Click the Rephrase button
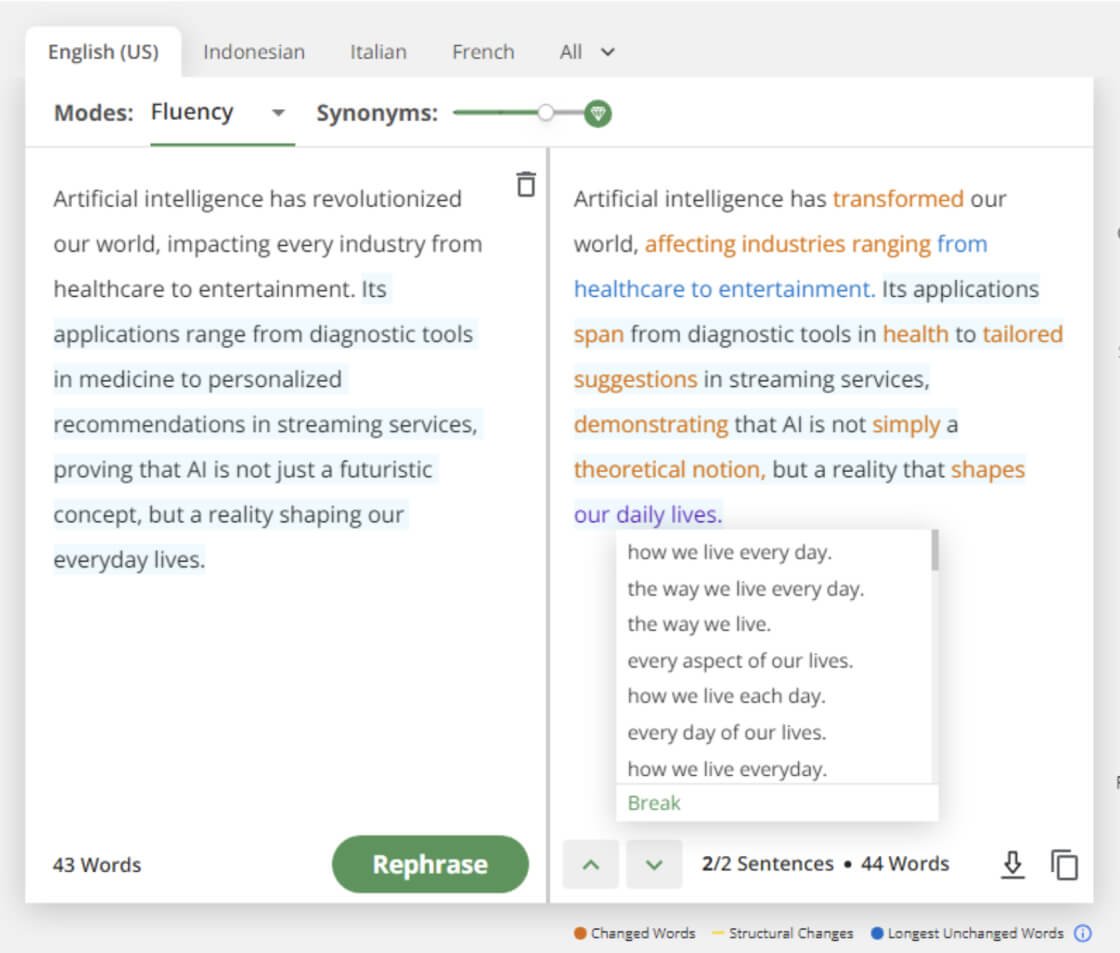1120x953 pixels. coord(430,864)
